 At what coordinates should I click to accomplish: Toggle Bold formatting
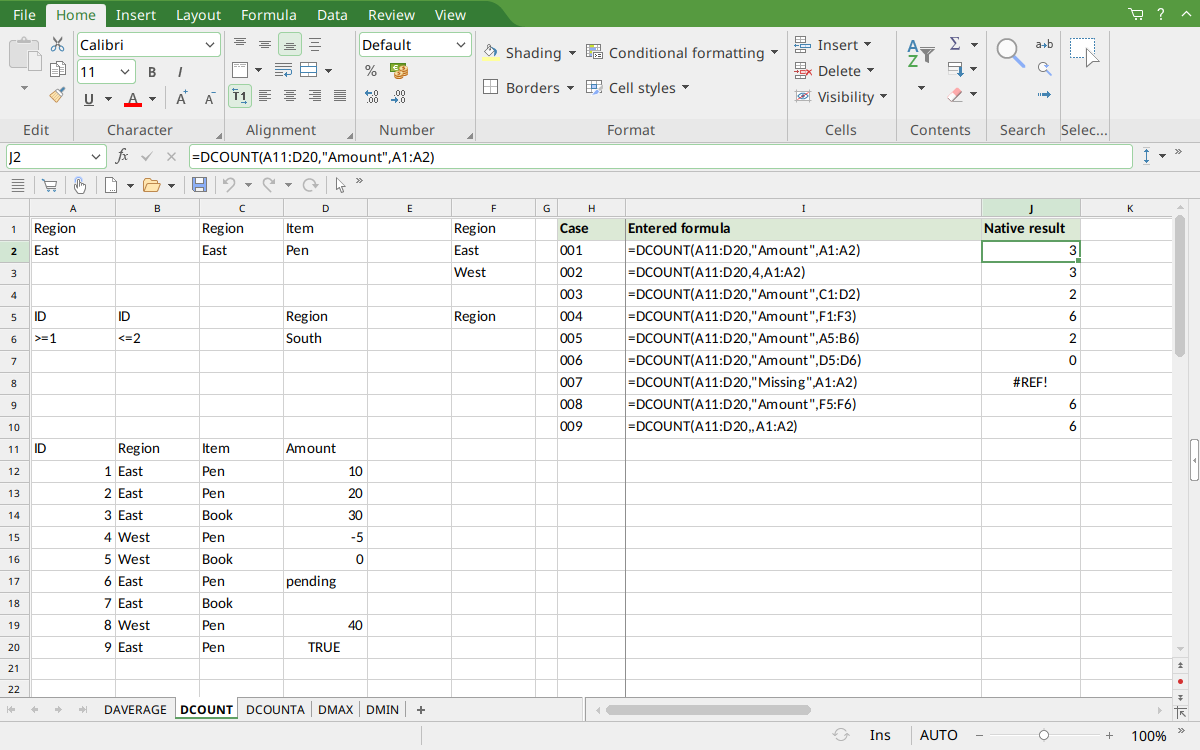(x=152, y=72)
